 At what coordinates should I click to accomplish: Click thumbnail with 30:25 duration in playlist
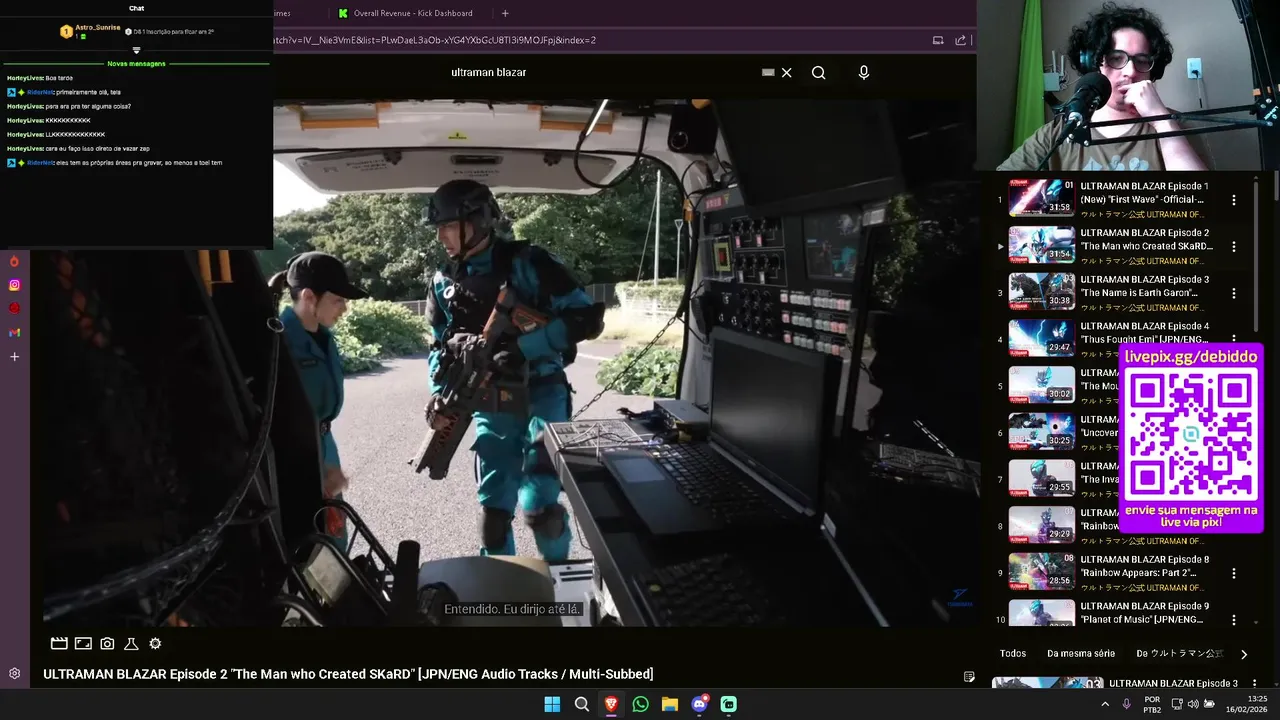pyautogui.click(x=1041, y=431)
